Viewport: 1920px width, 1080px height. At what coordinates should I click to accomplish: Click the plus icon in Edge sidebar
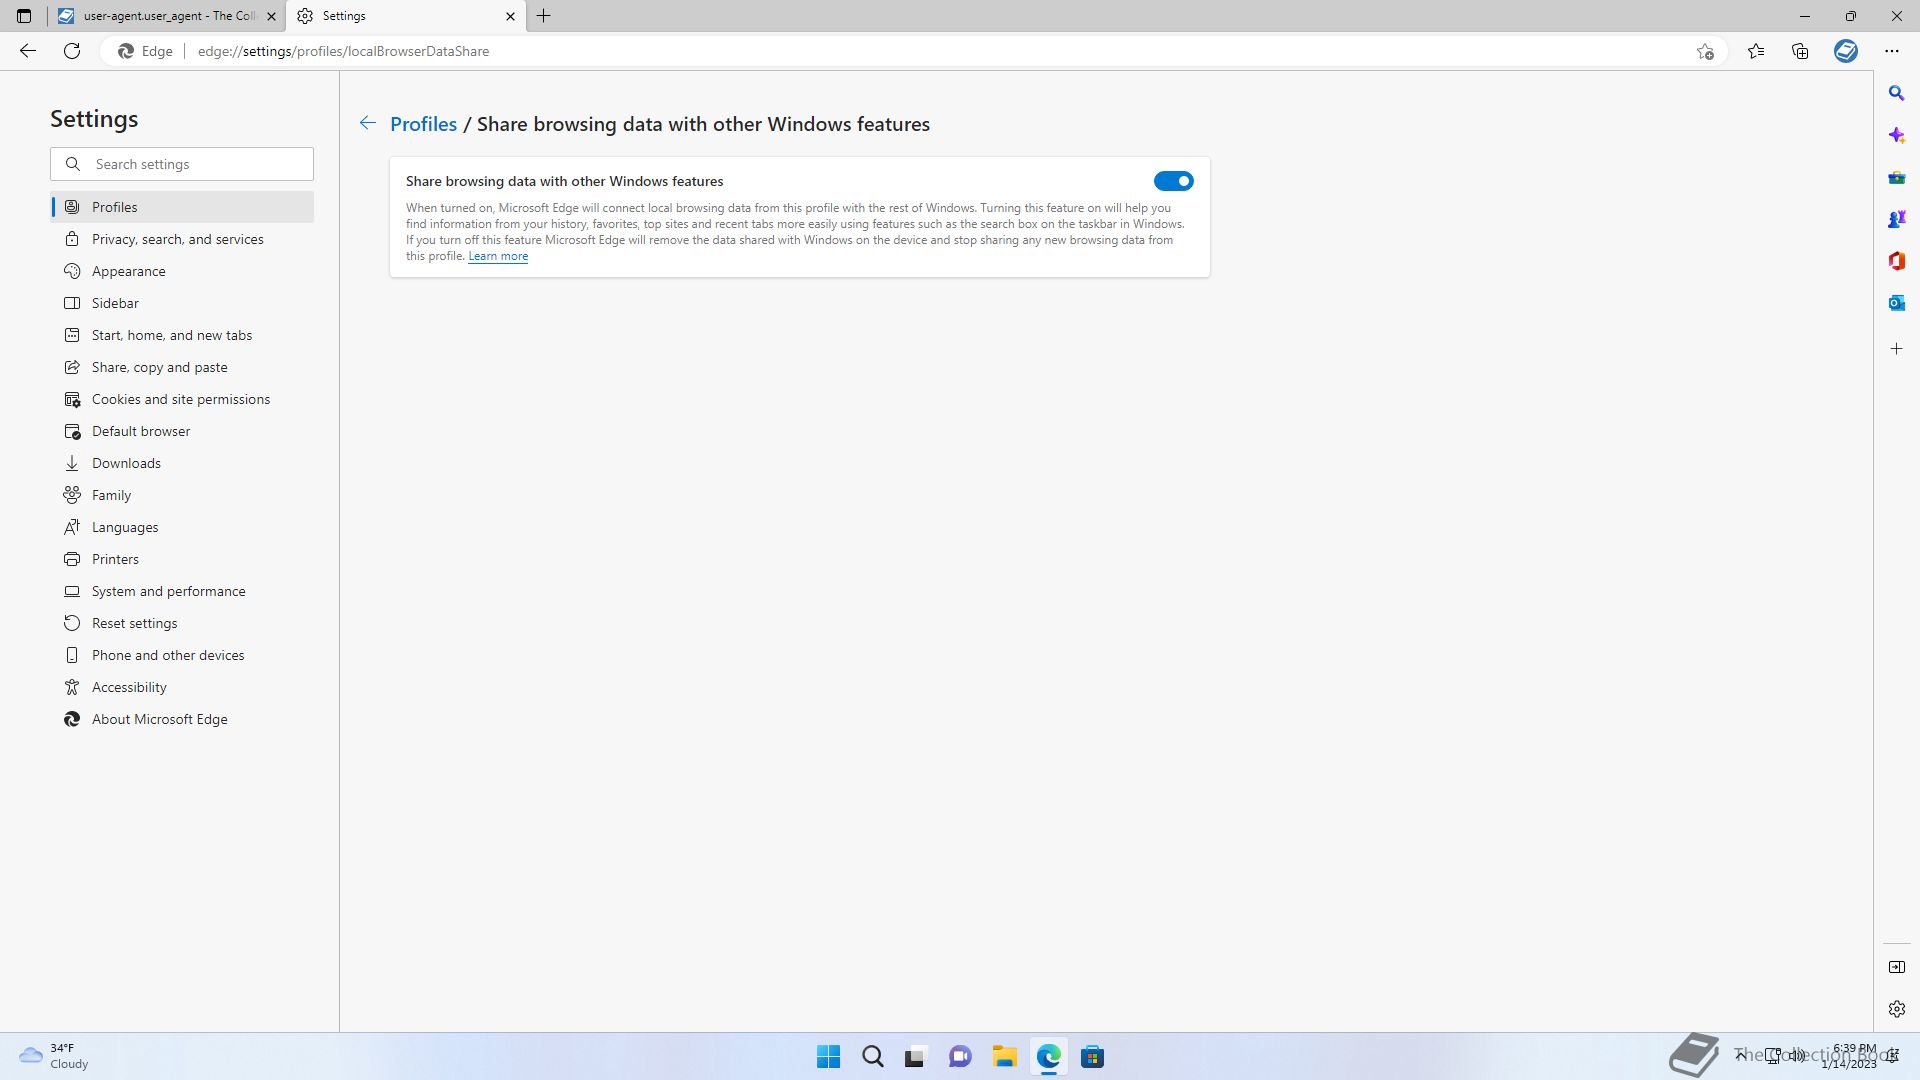[1896, 349]
